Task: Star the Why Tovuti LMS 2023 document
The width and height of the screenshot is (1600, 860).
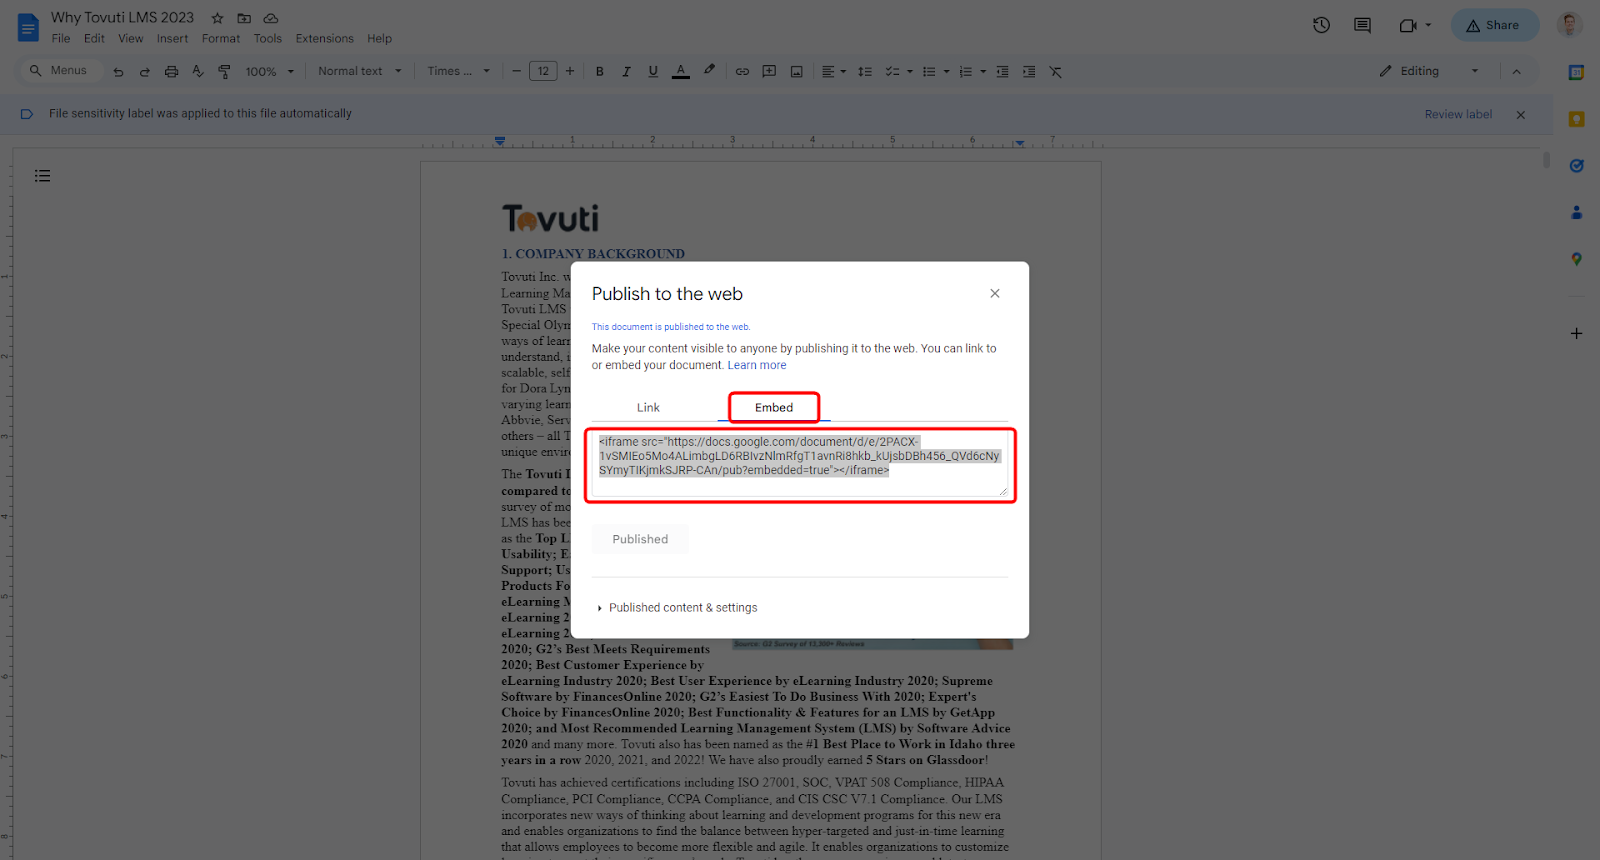Action: pos(217,18)
